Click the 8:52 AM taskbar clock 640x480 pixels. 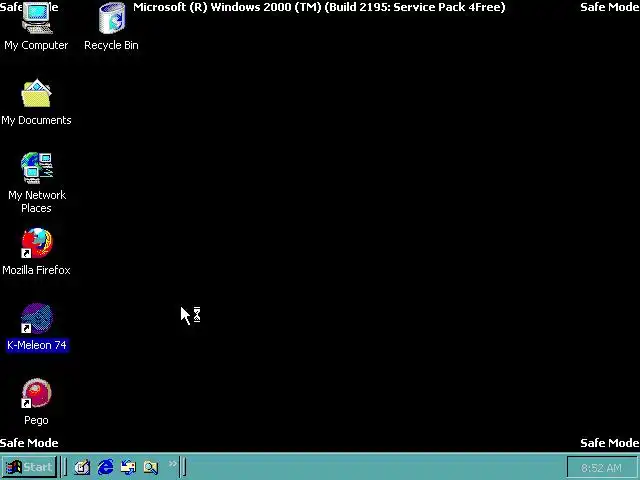click(601, 468)
